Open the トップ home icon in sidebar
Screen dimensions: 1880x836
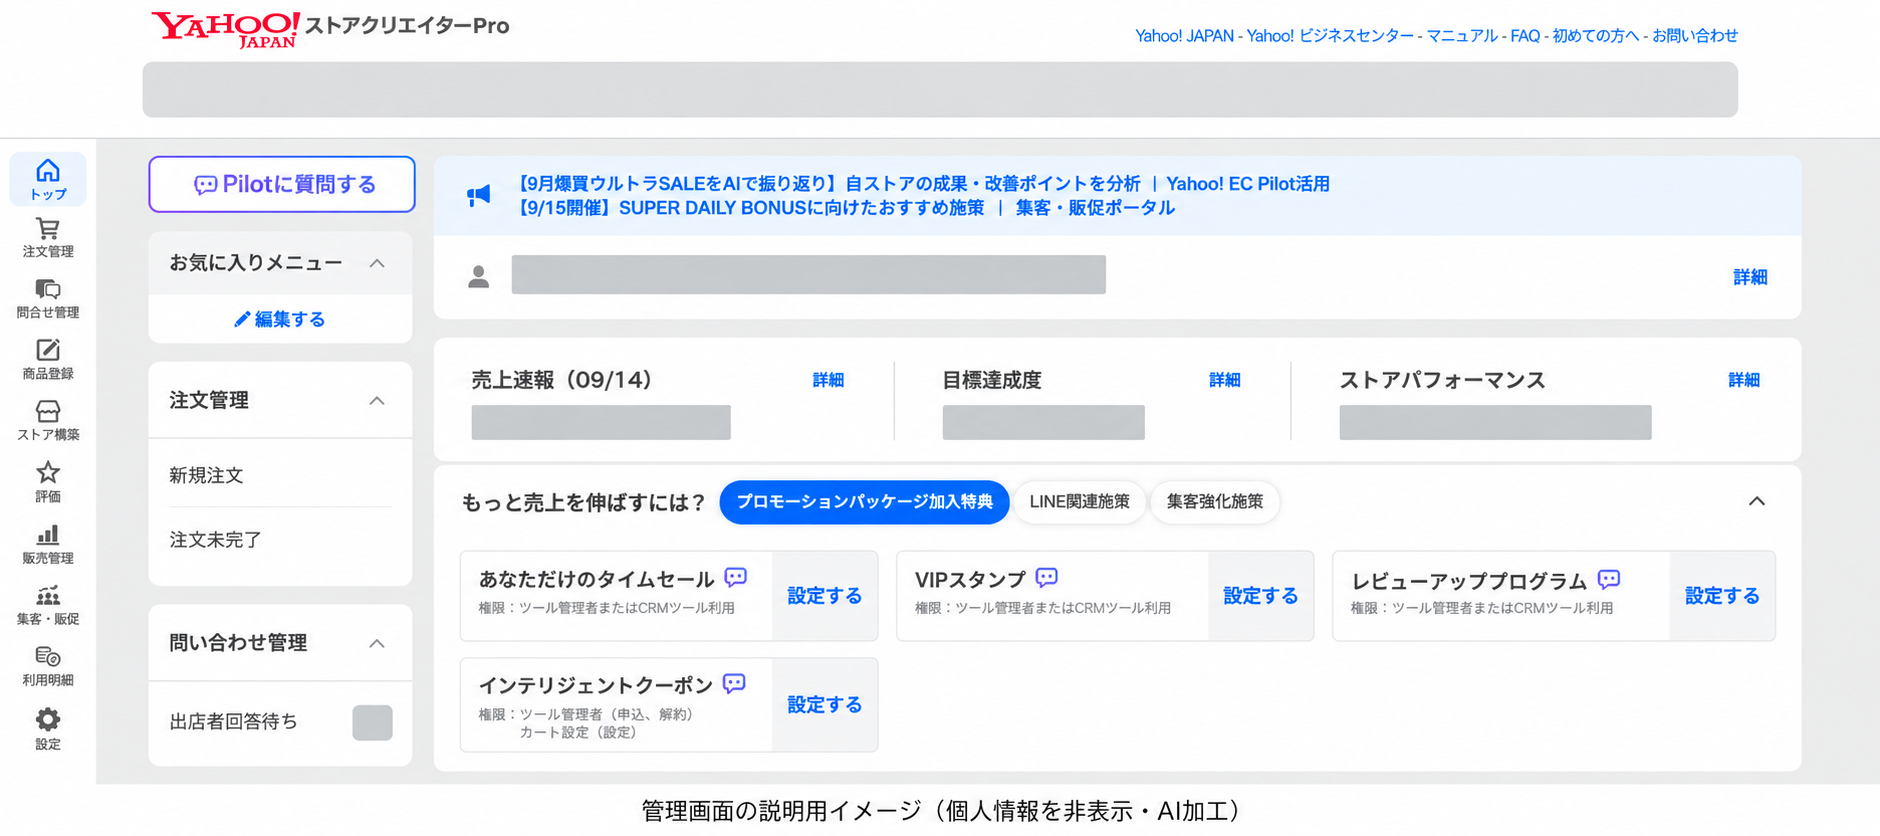tap(48, 179)
